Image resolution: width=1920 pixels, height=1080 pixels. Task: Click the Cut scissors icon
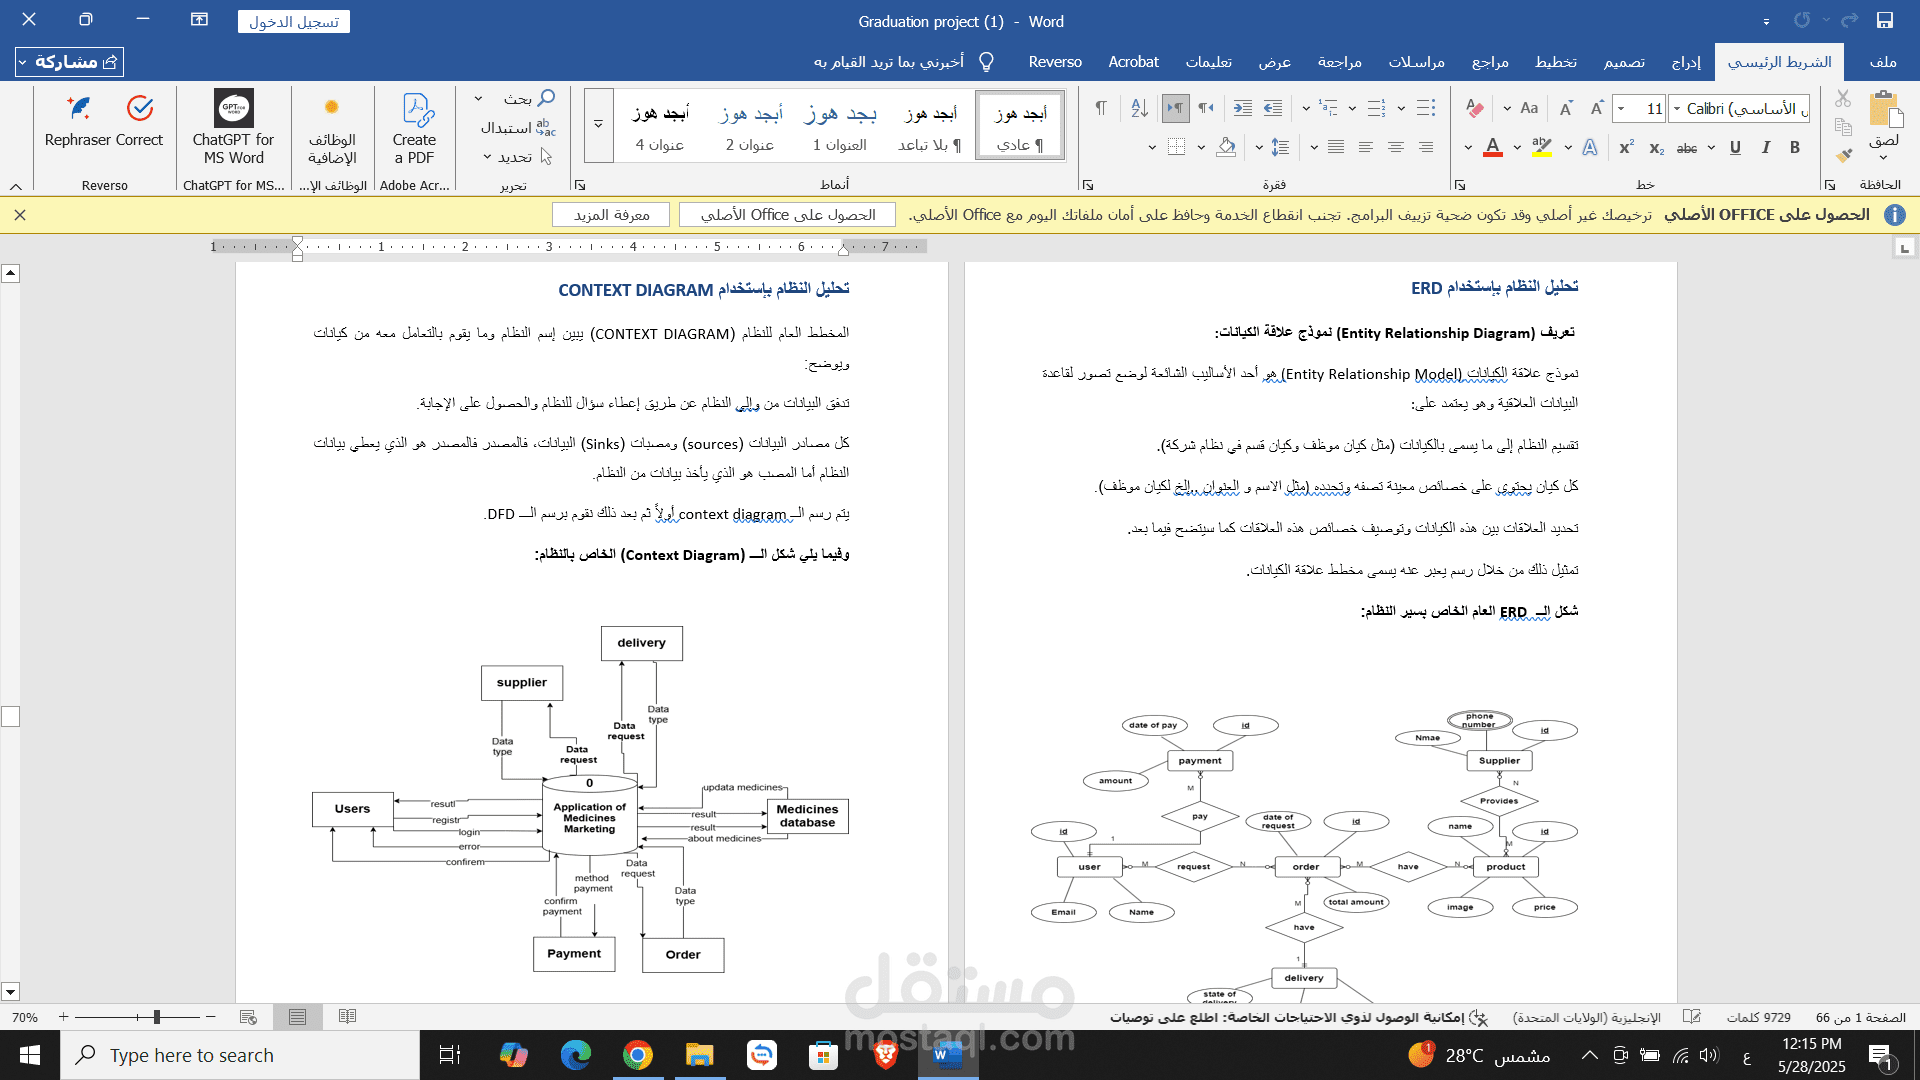(x=1843, y=98)
